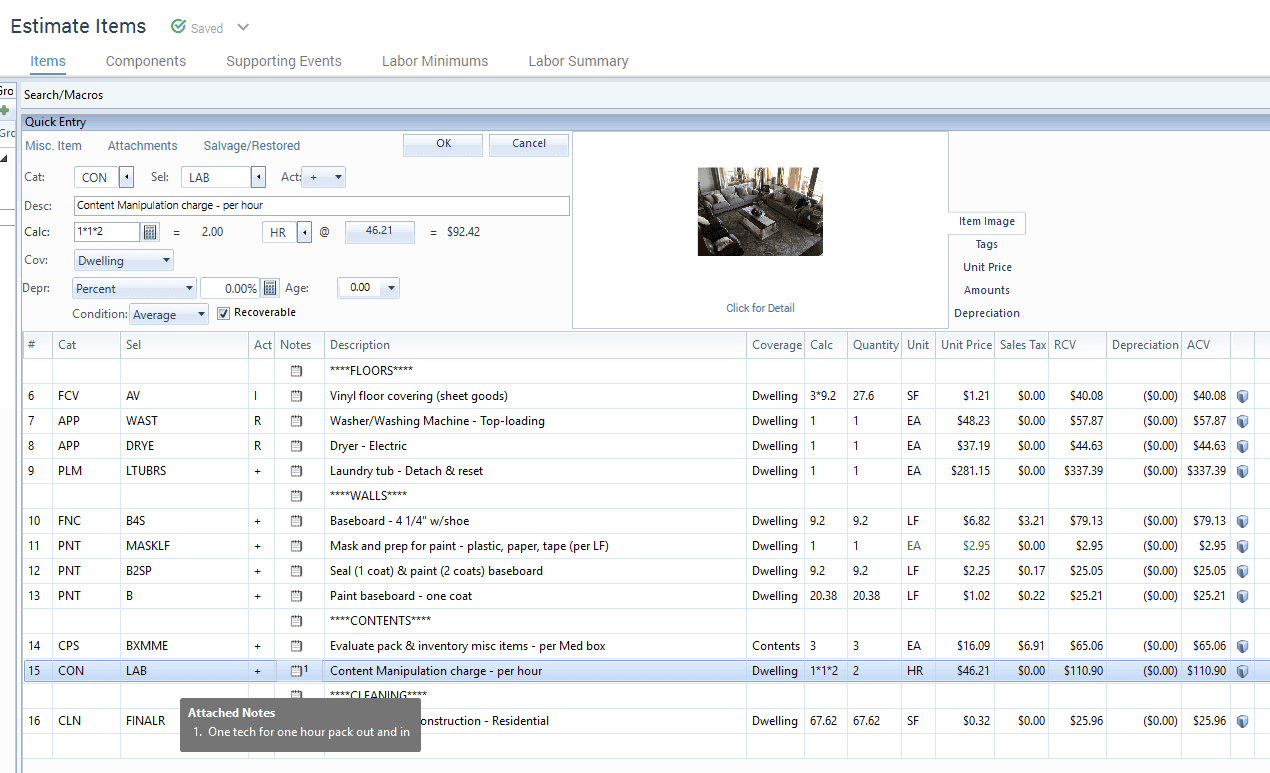Screen dimensions: 1270x773
Task: Switch to the Labor Summary tab
Action: pos(578,61)
